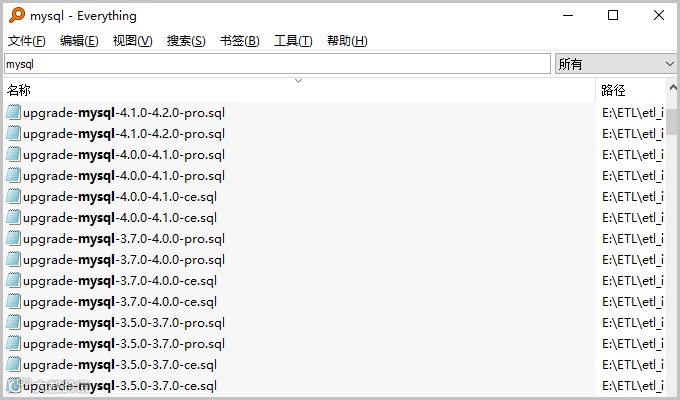Click file icon of first upgrade-mysql-3.5.0-3.7.0-ce.sql row
The height and width of the screenshot is (400, 680).
click(x=13, y=365)
